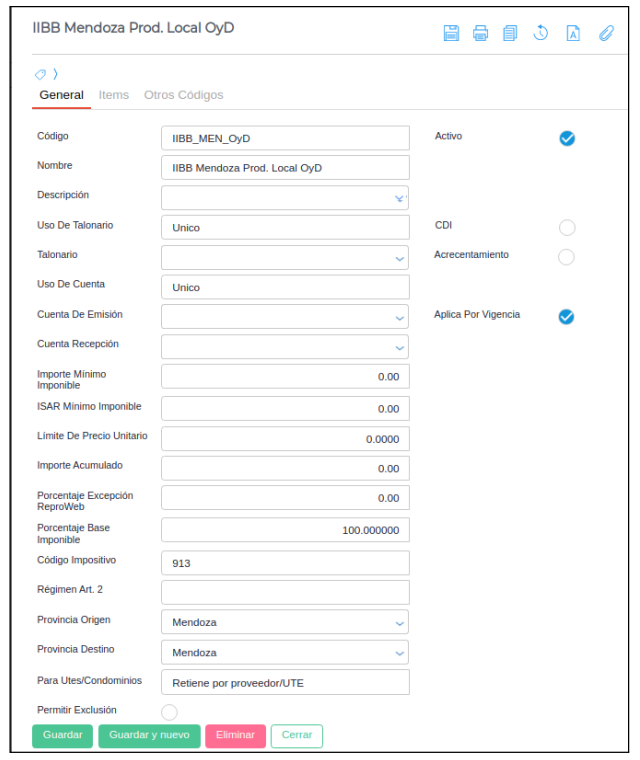The width and height of the screenshot is (640, 760).
Task: Click the Código Impositivo input field
Action: [x=285, y=563]
